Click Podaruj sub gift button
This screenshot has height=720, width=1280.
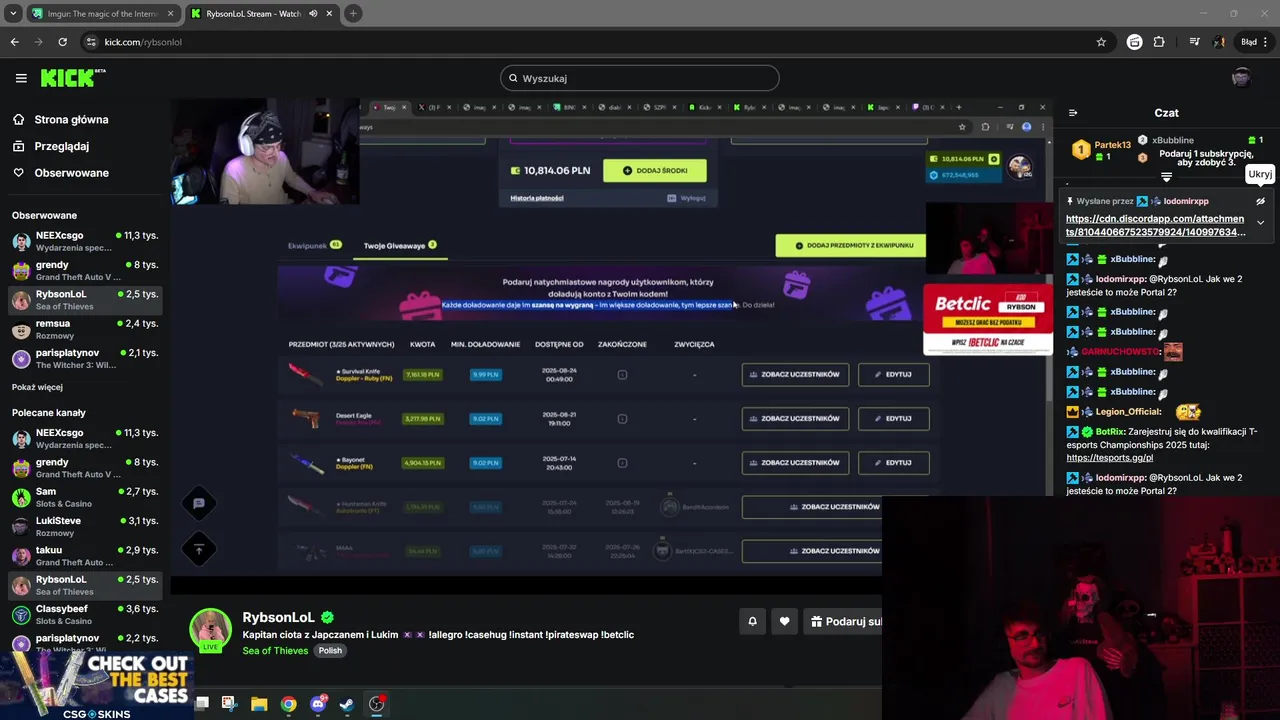[844, 621]
